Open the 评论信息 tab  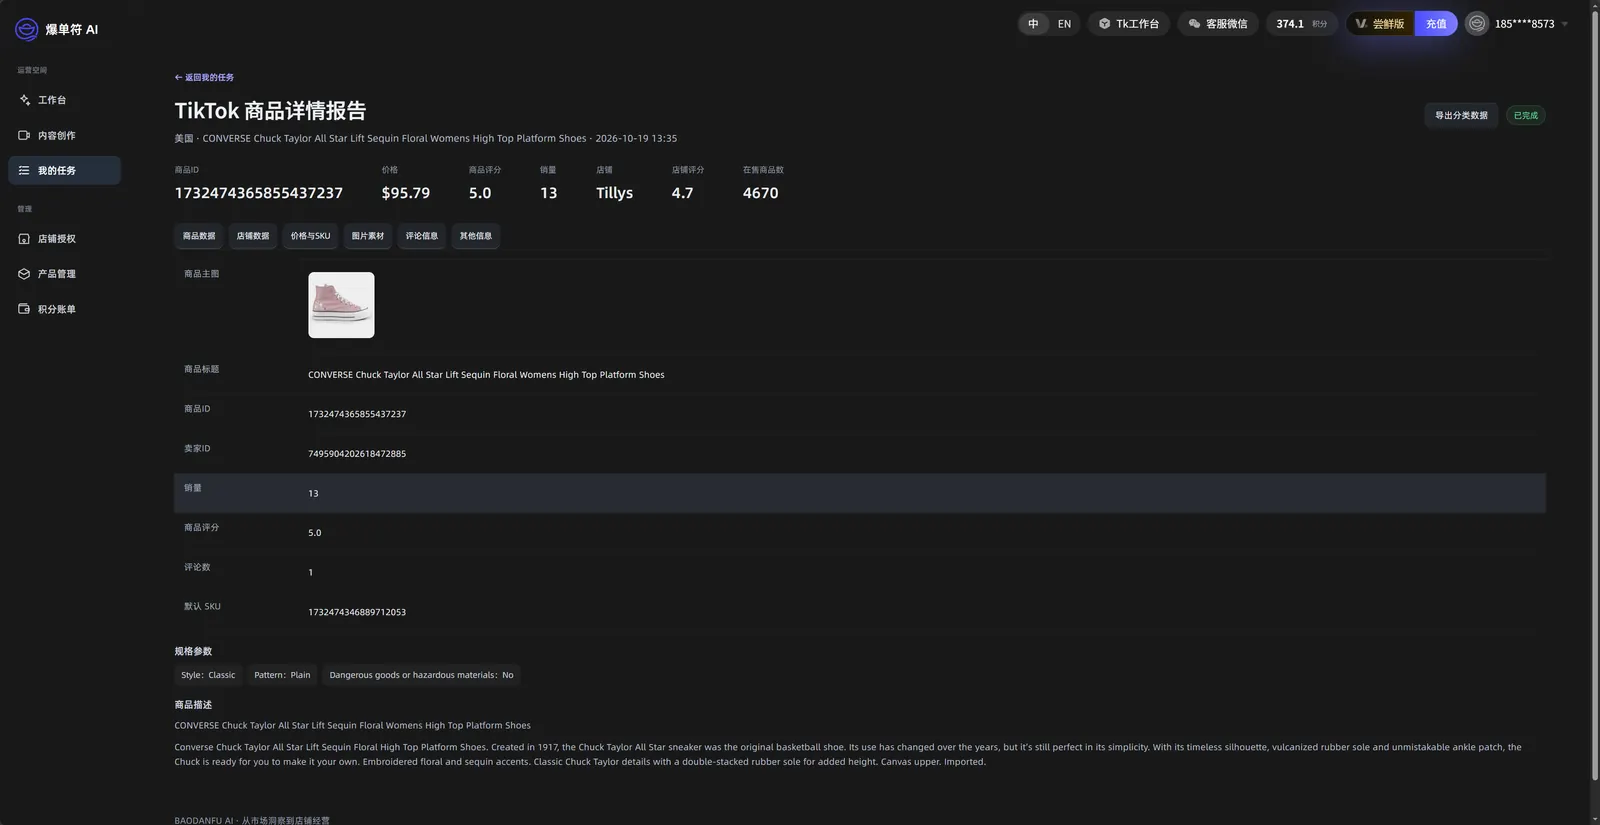pyautogui.click(x=422, y=236)
